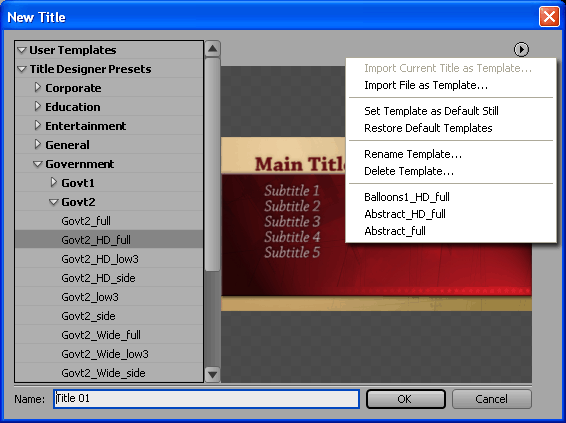This screenshot has width=566, height=423.
Task: Expand the General presets folder
Action: [38, 145]
